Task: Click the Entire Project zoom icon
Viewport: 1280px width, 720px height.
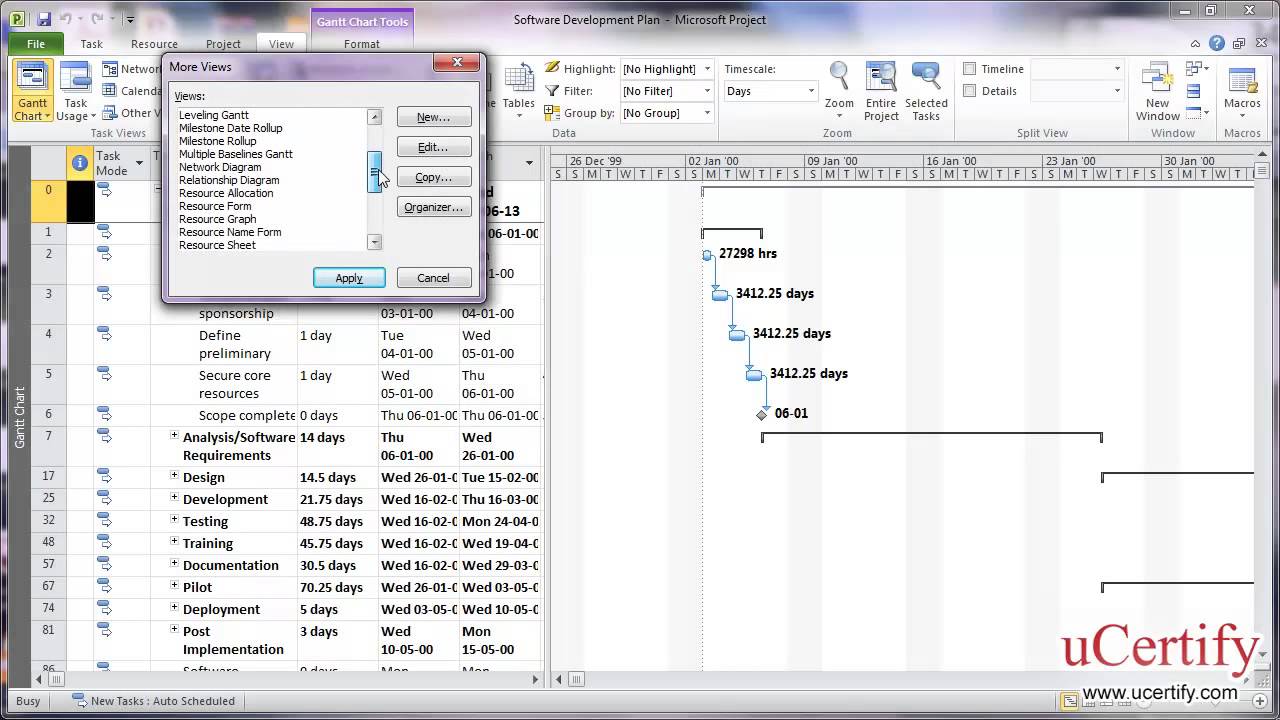Action: 881,78
